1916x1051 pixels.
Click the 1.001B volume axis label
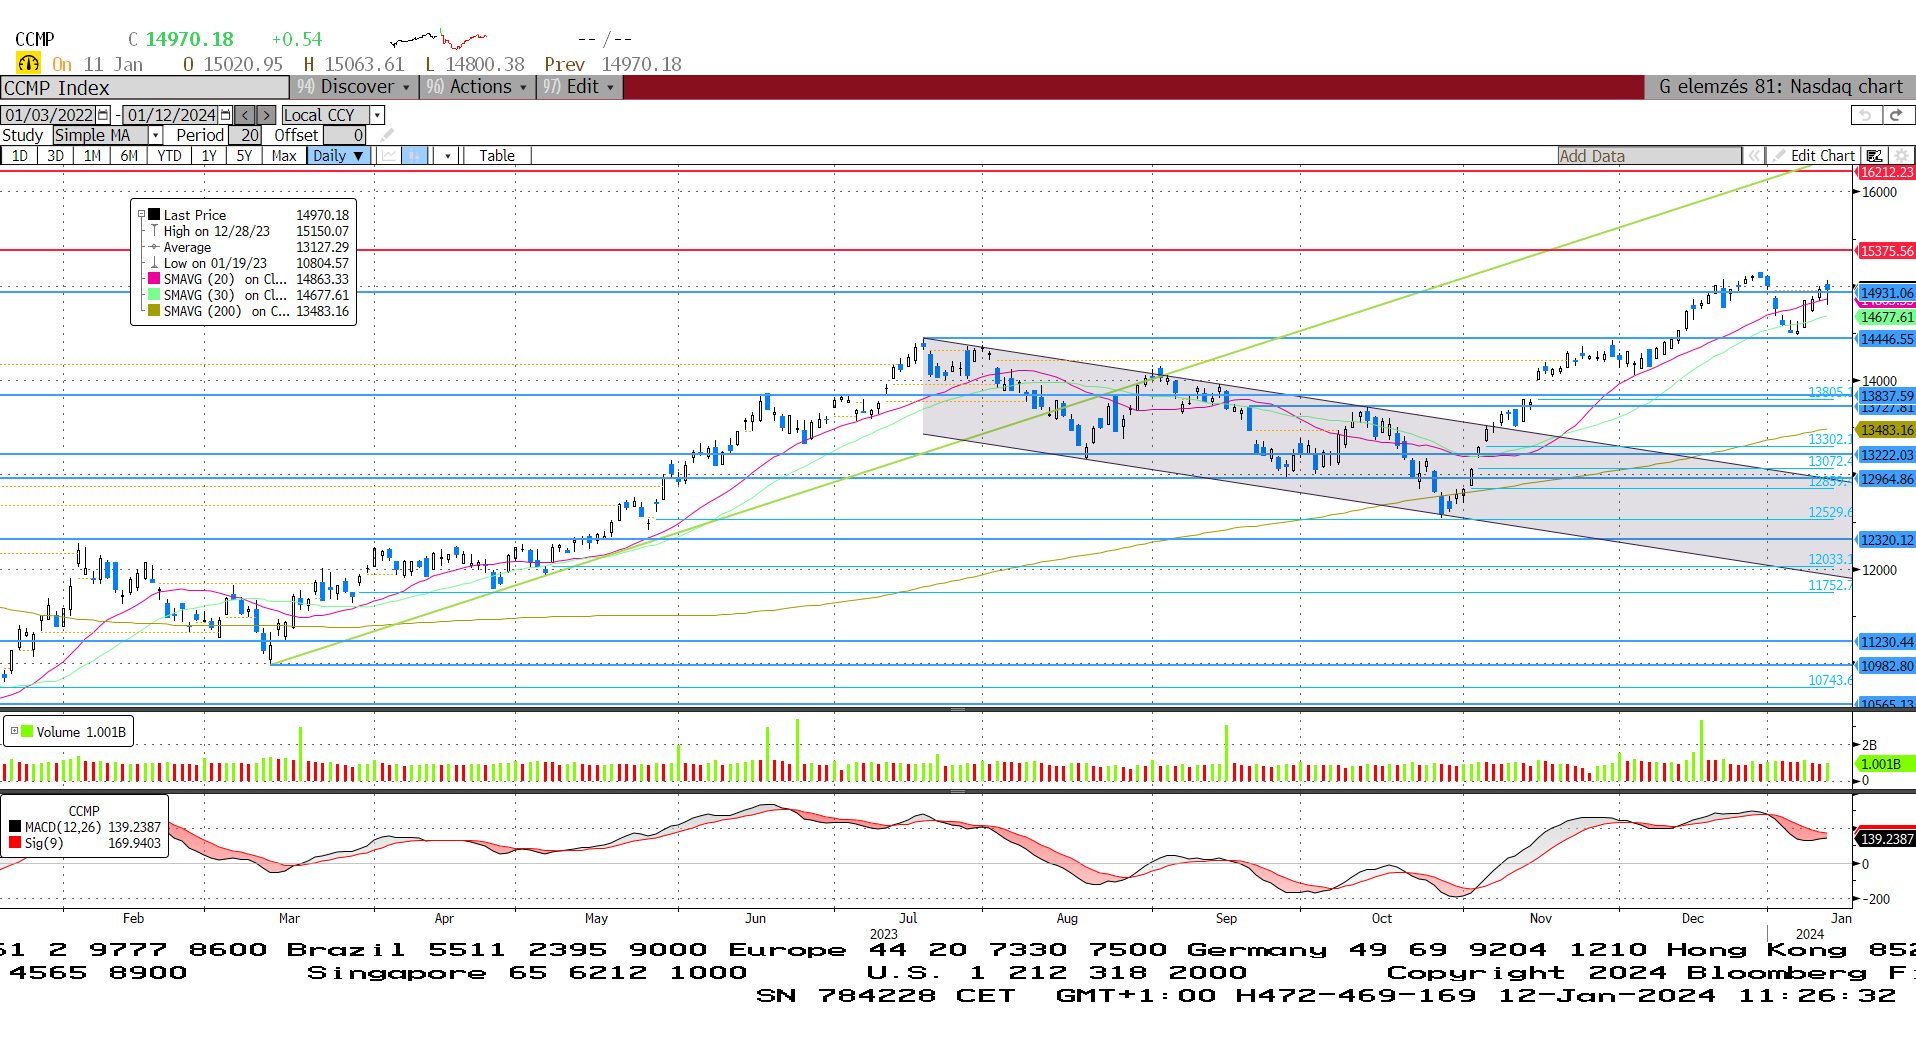(1886, 764)
